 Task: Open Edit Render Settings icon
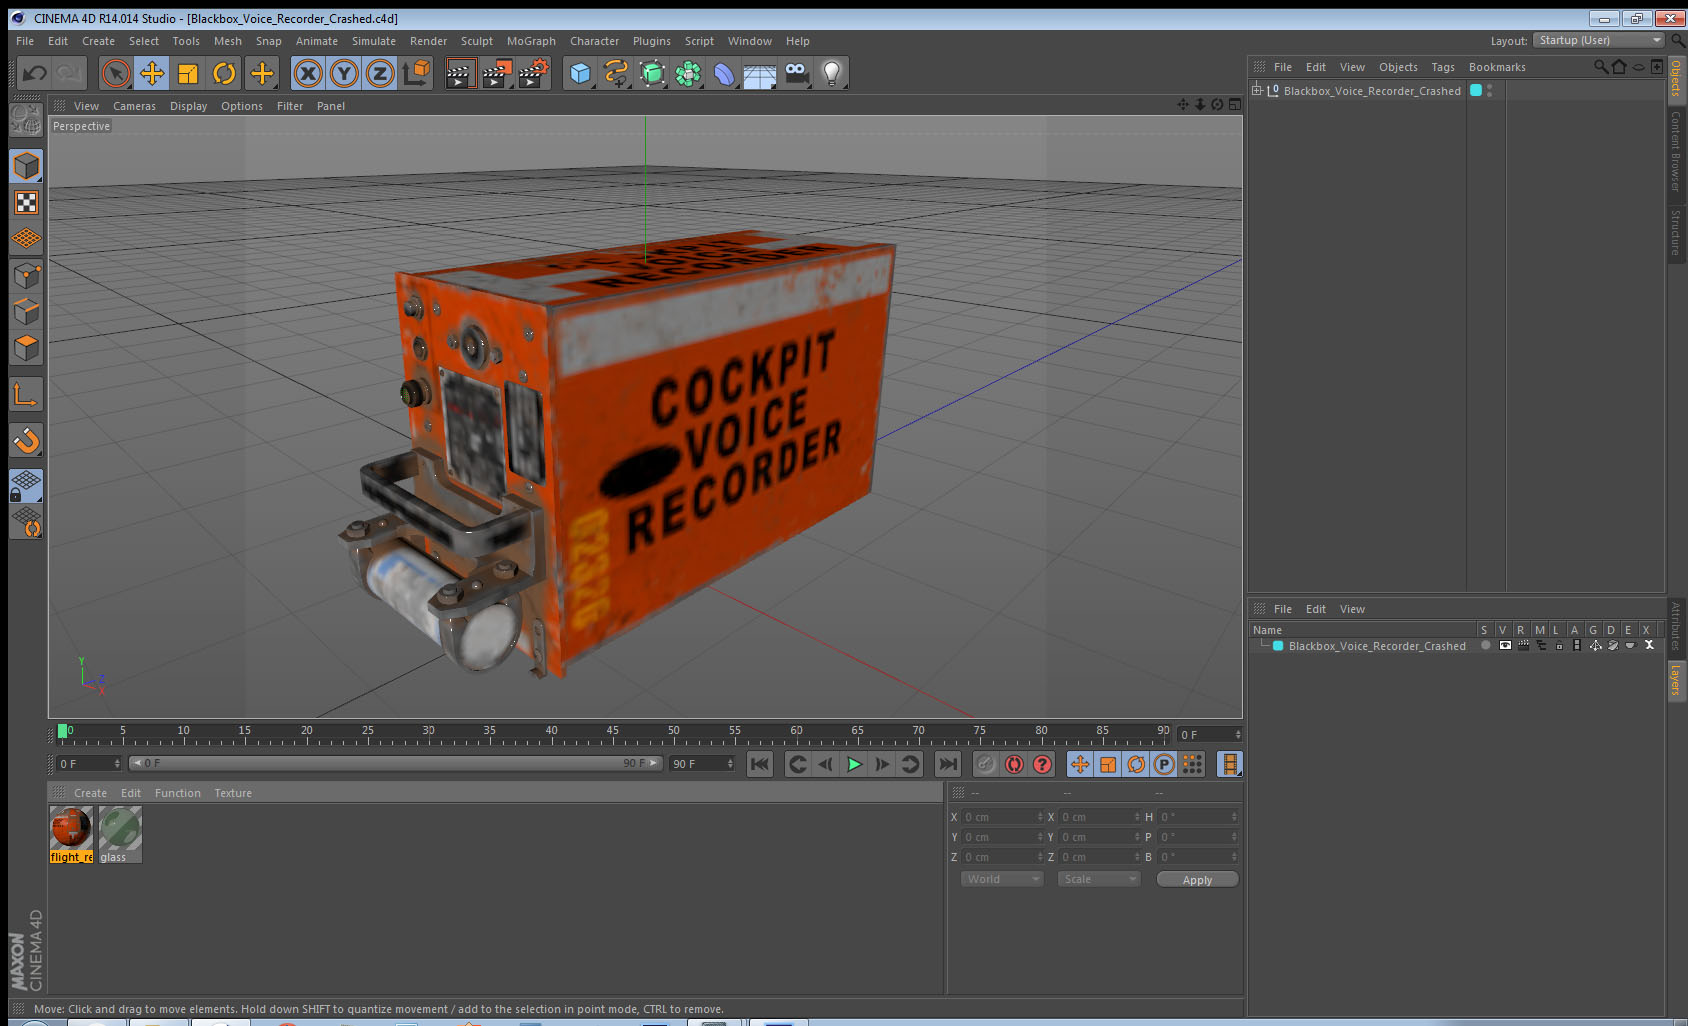click(x=534, y=73)
